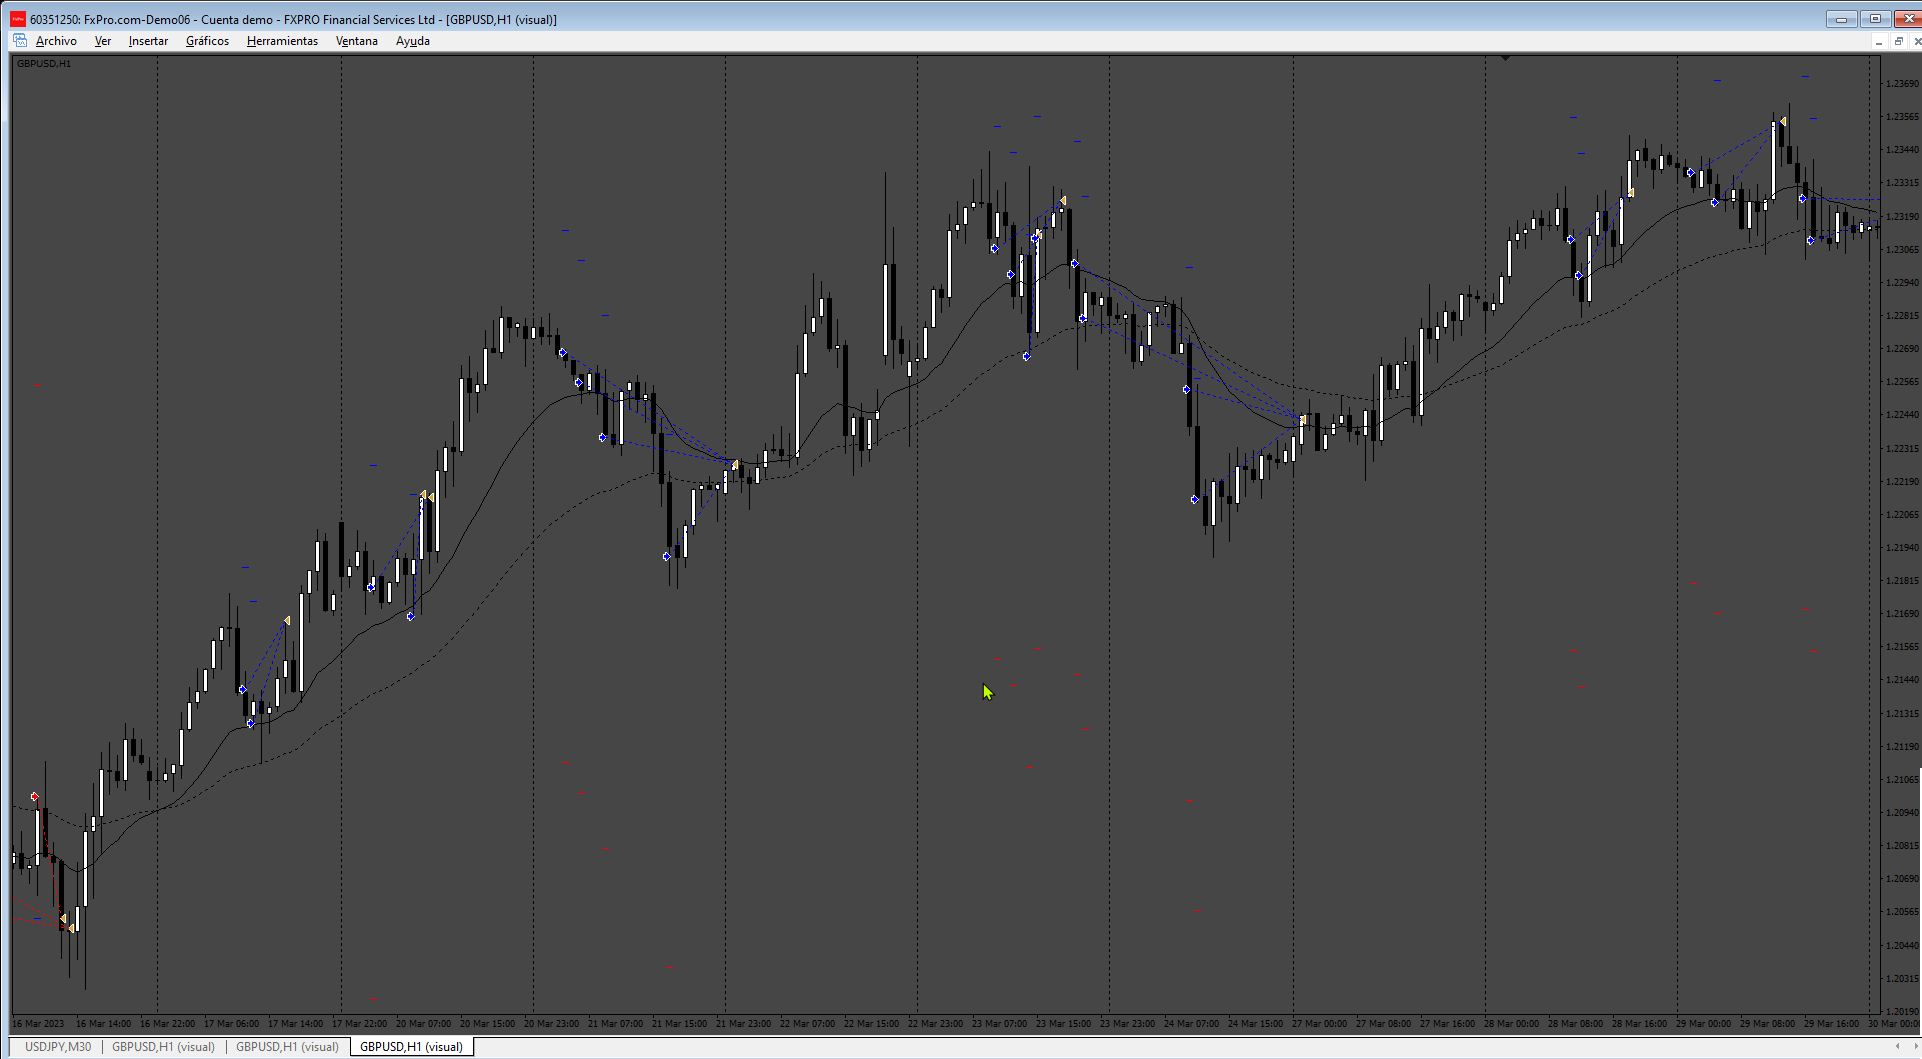Click the 28 Mar 16:00 time axis label

[x=1639, y=1024]
